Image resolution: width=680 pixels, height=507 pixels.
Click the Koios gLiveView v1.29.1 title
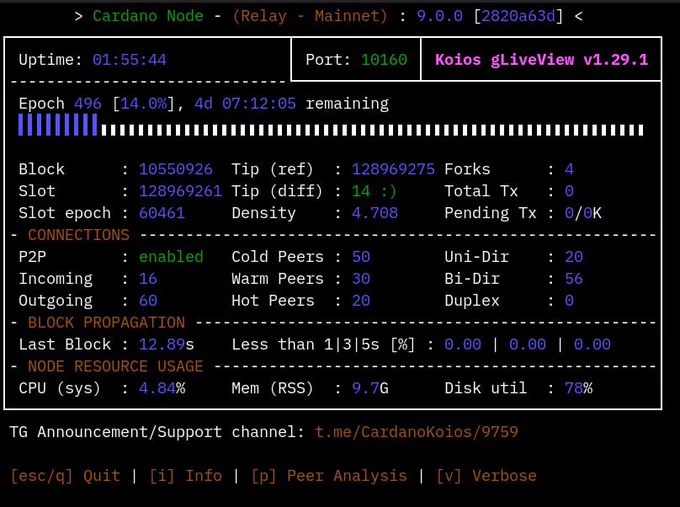(x=541, y=59)
